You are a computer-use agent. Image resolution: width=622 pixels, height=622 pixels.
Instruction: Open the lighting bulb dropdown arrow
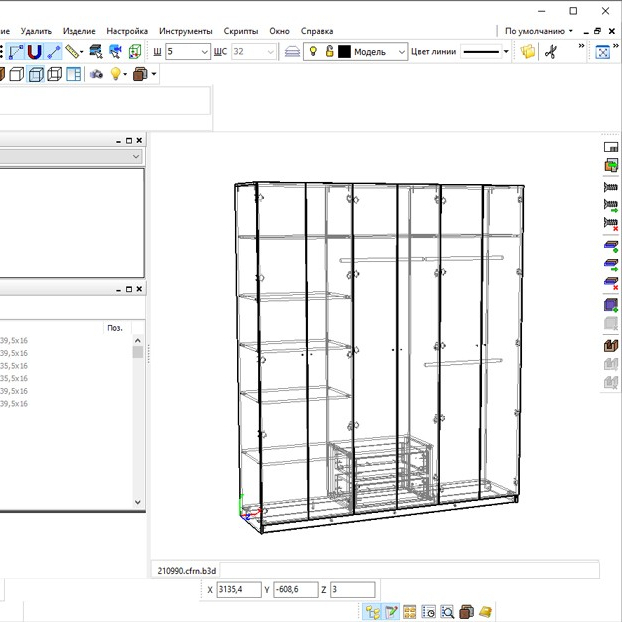coord(125,74)
